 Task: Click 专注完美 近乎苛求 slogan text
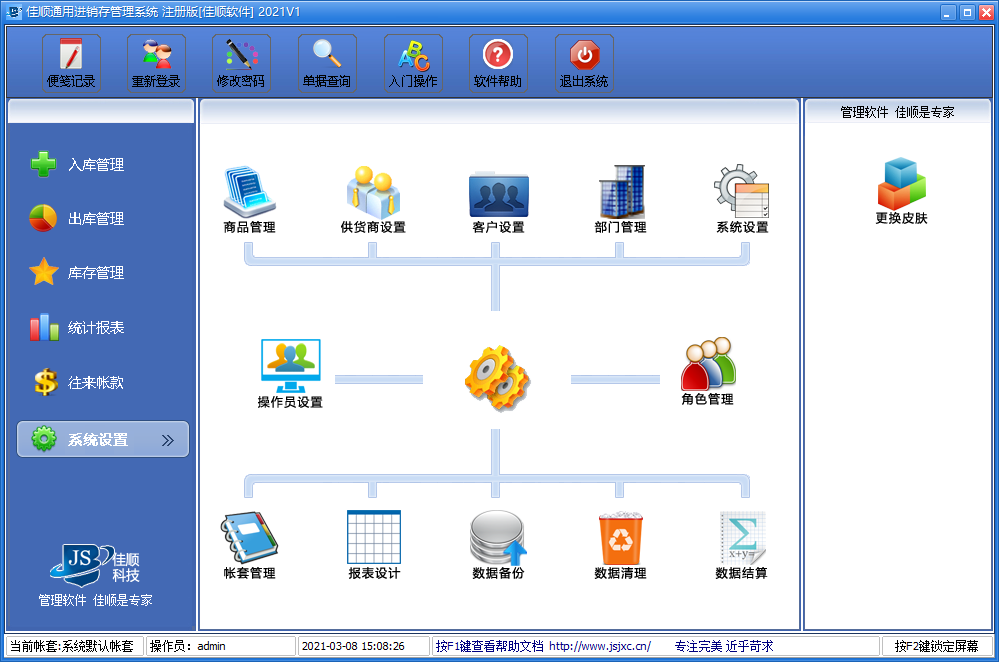(724, 646)
